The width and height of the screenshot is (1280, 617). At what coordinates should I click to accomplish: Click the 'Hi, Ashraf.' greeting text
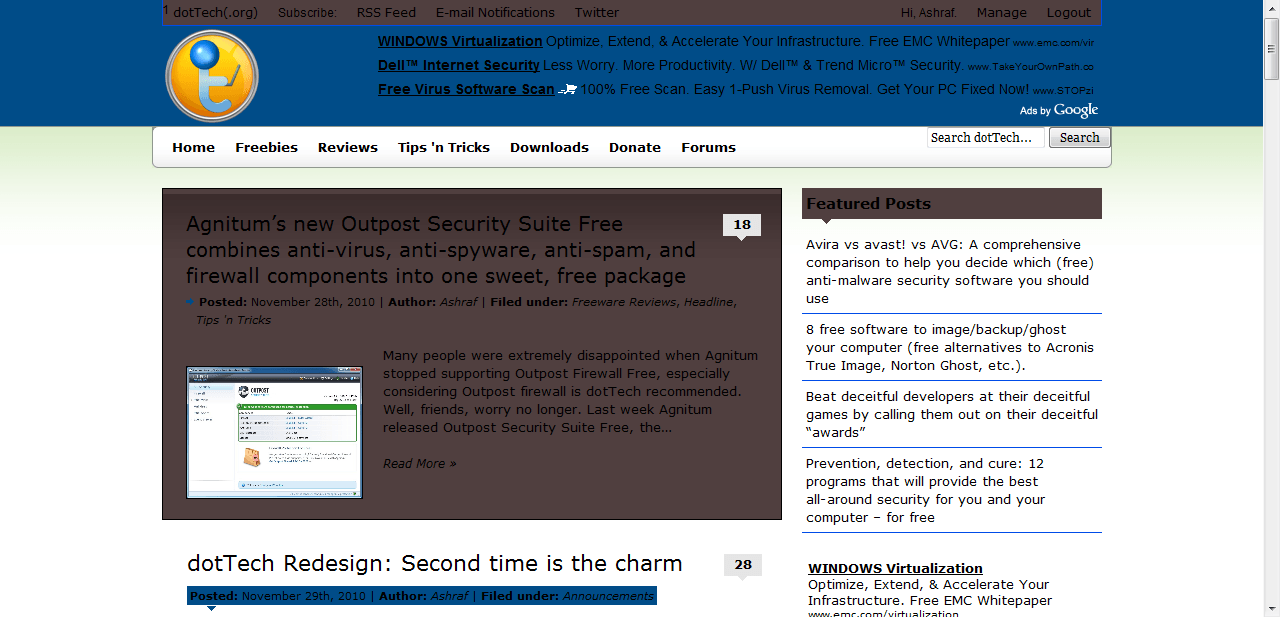click(x=929, y=13)
